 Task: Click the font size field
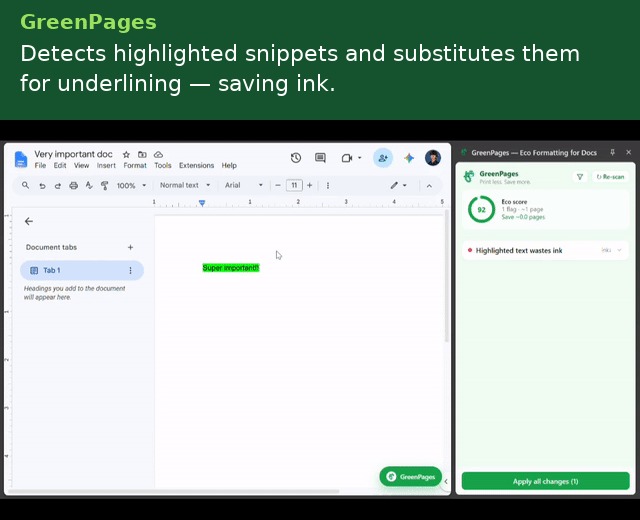294,185
